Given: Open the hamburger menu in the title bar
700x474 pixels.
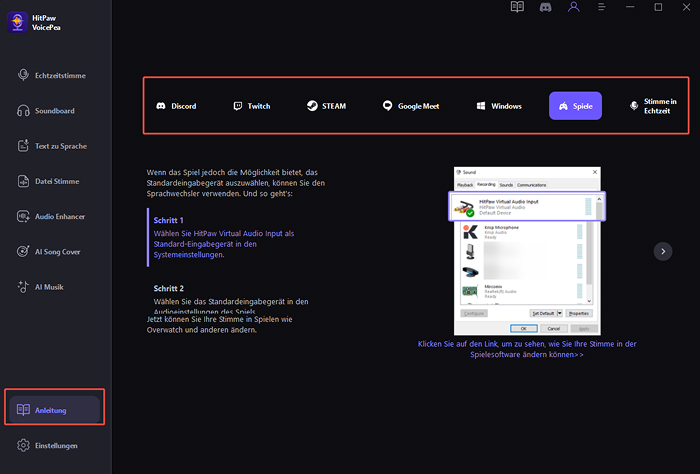Looking at the screenshot, I should tap(601, 7).
